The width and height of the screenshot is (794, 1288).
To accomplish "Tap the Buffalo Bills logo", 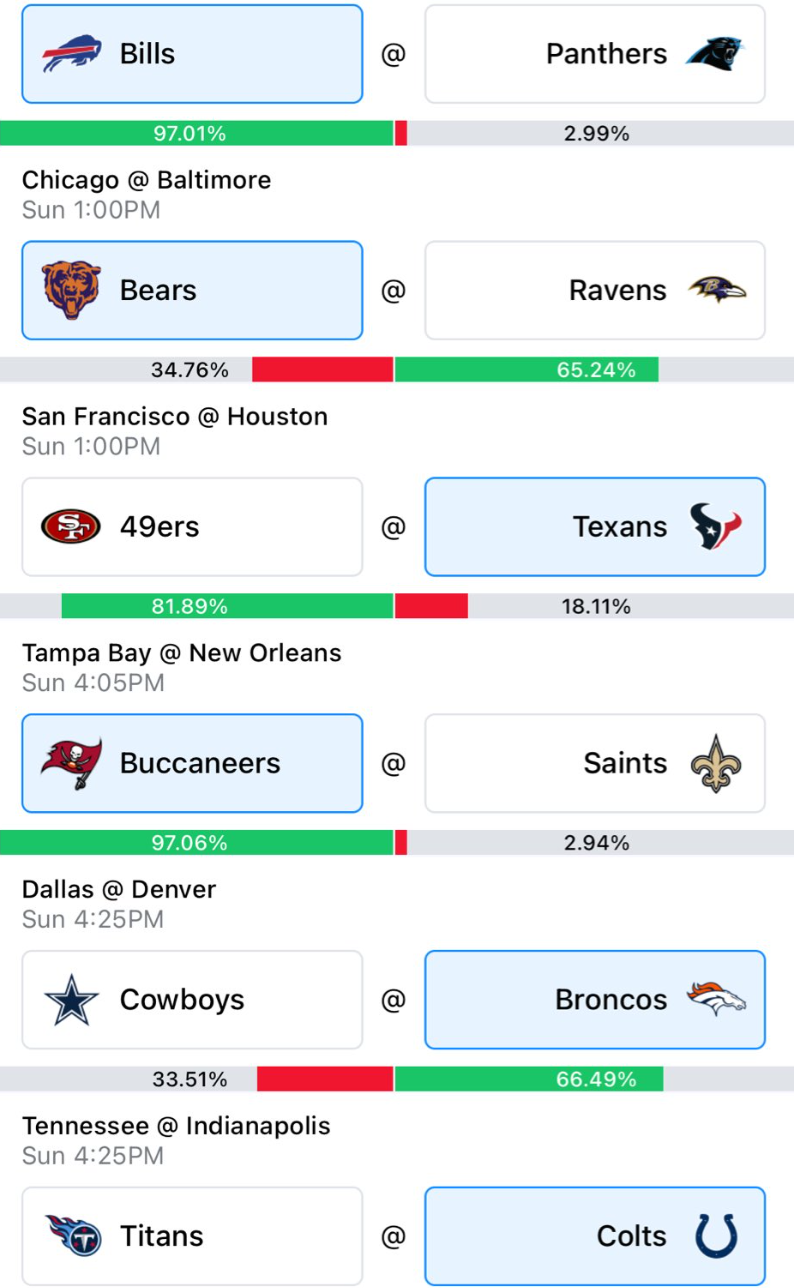I will (x=72, y=54).
